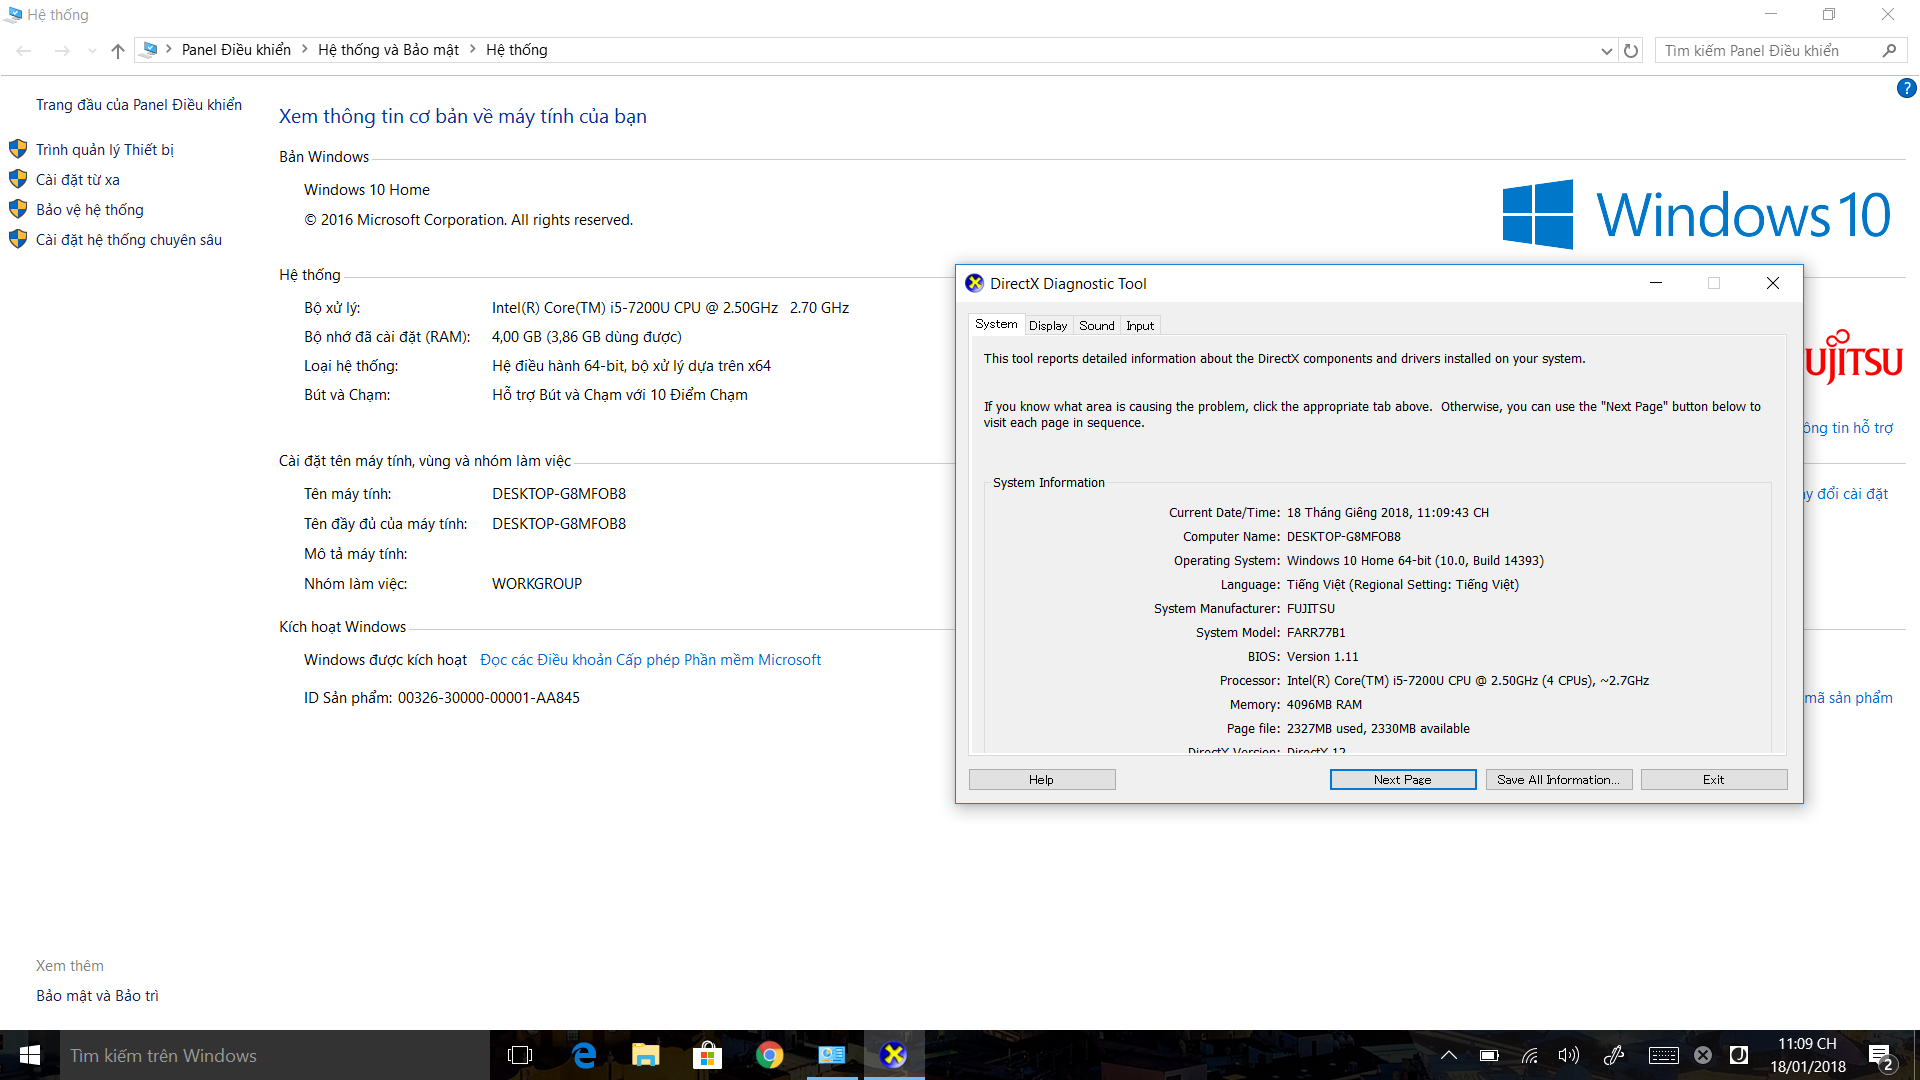Viewport: 1920px width, 1080px height.
Task: Open the Input tab
Action: (1140, 326)
